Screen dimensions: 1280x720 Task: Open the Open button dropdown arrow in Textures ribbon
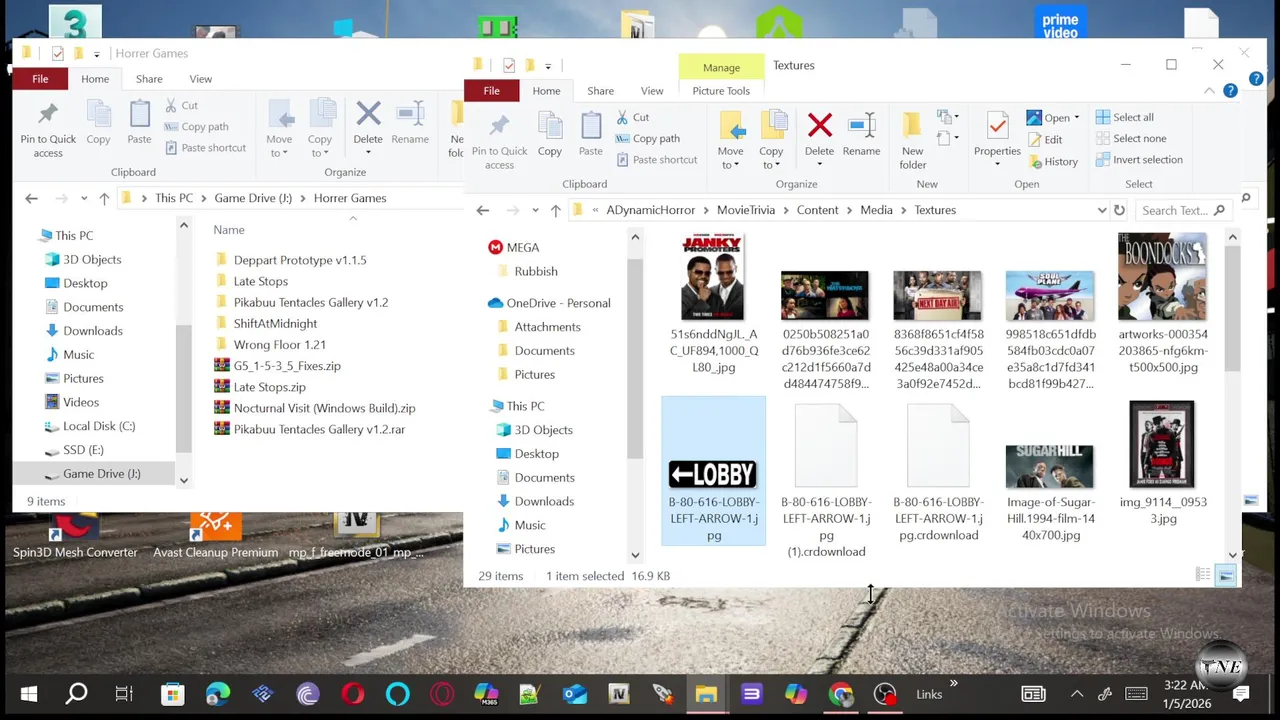coord(1076,118)
